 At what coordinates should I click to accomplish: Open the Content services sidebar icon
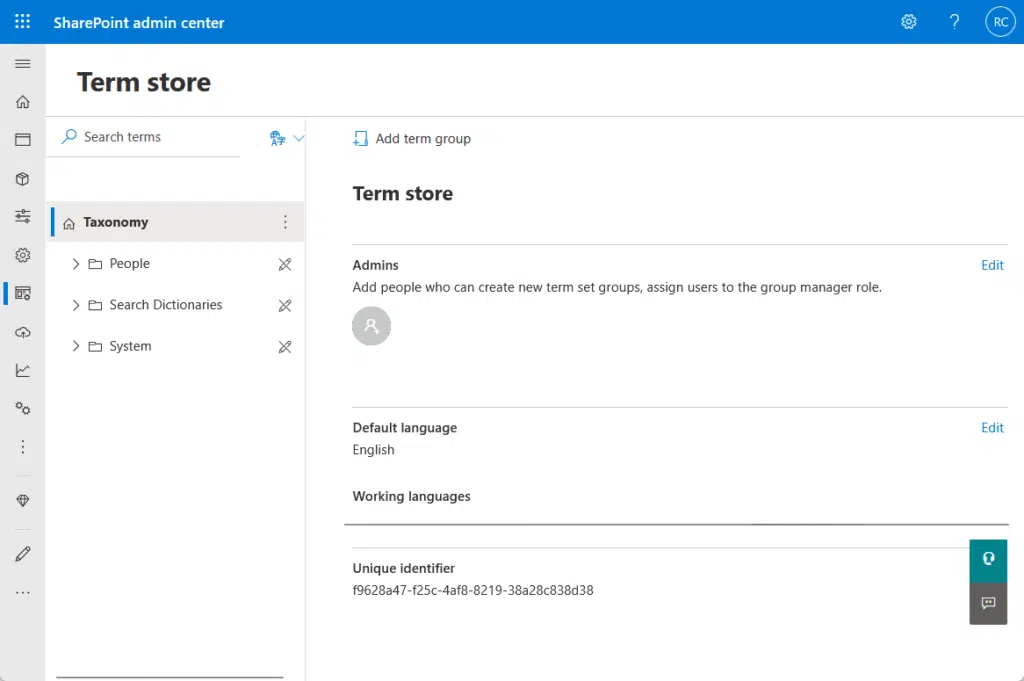point(23,294)
